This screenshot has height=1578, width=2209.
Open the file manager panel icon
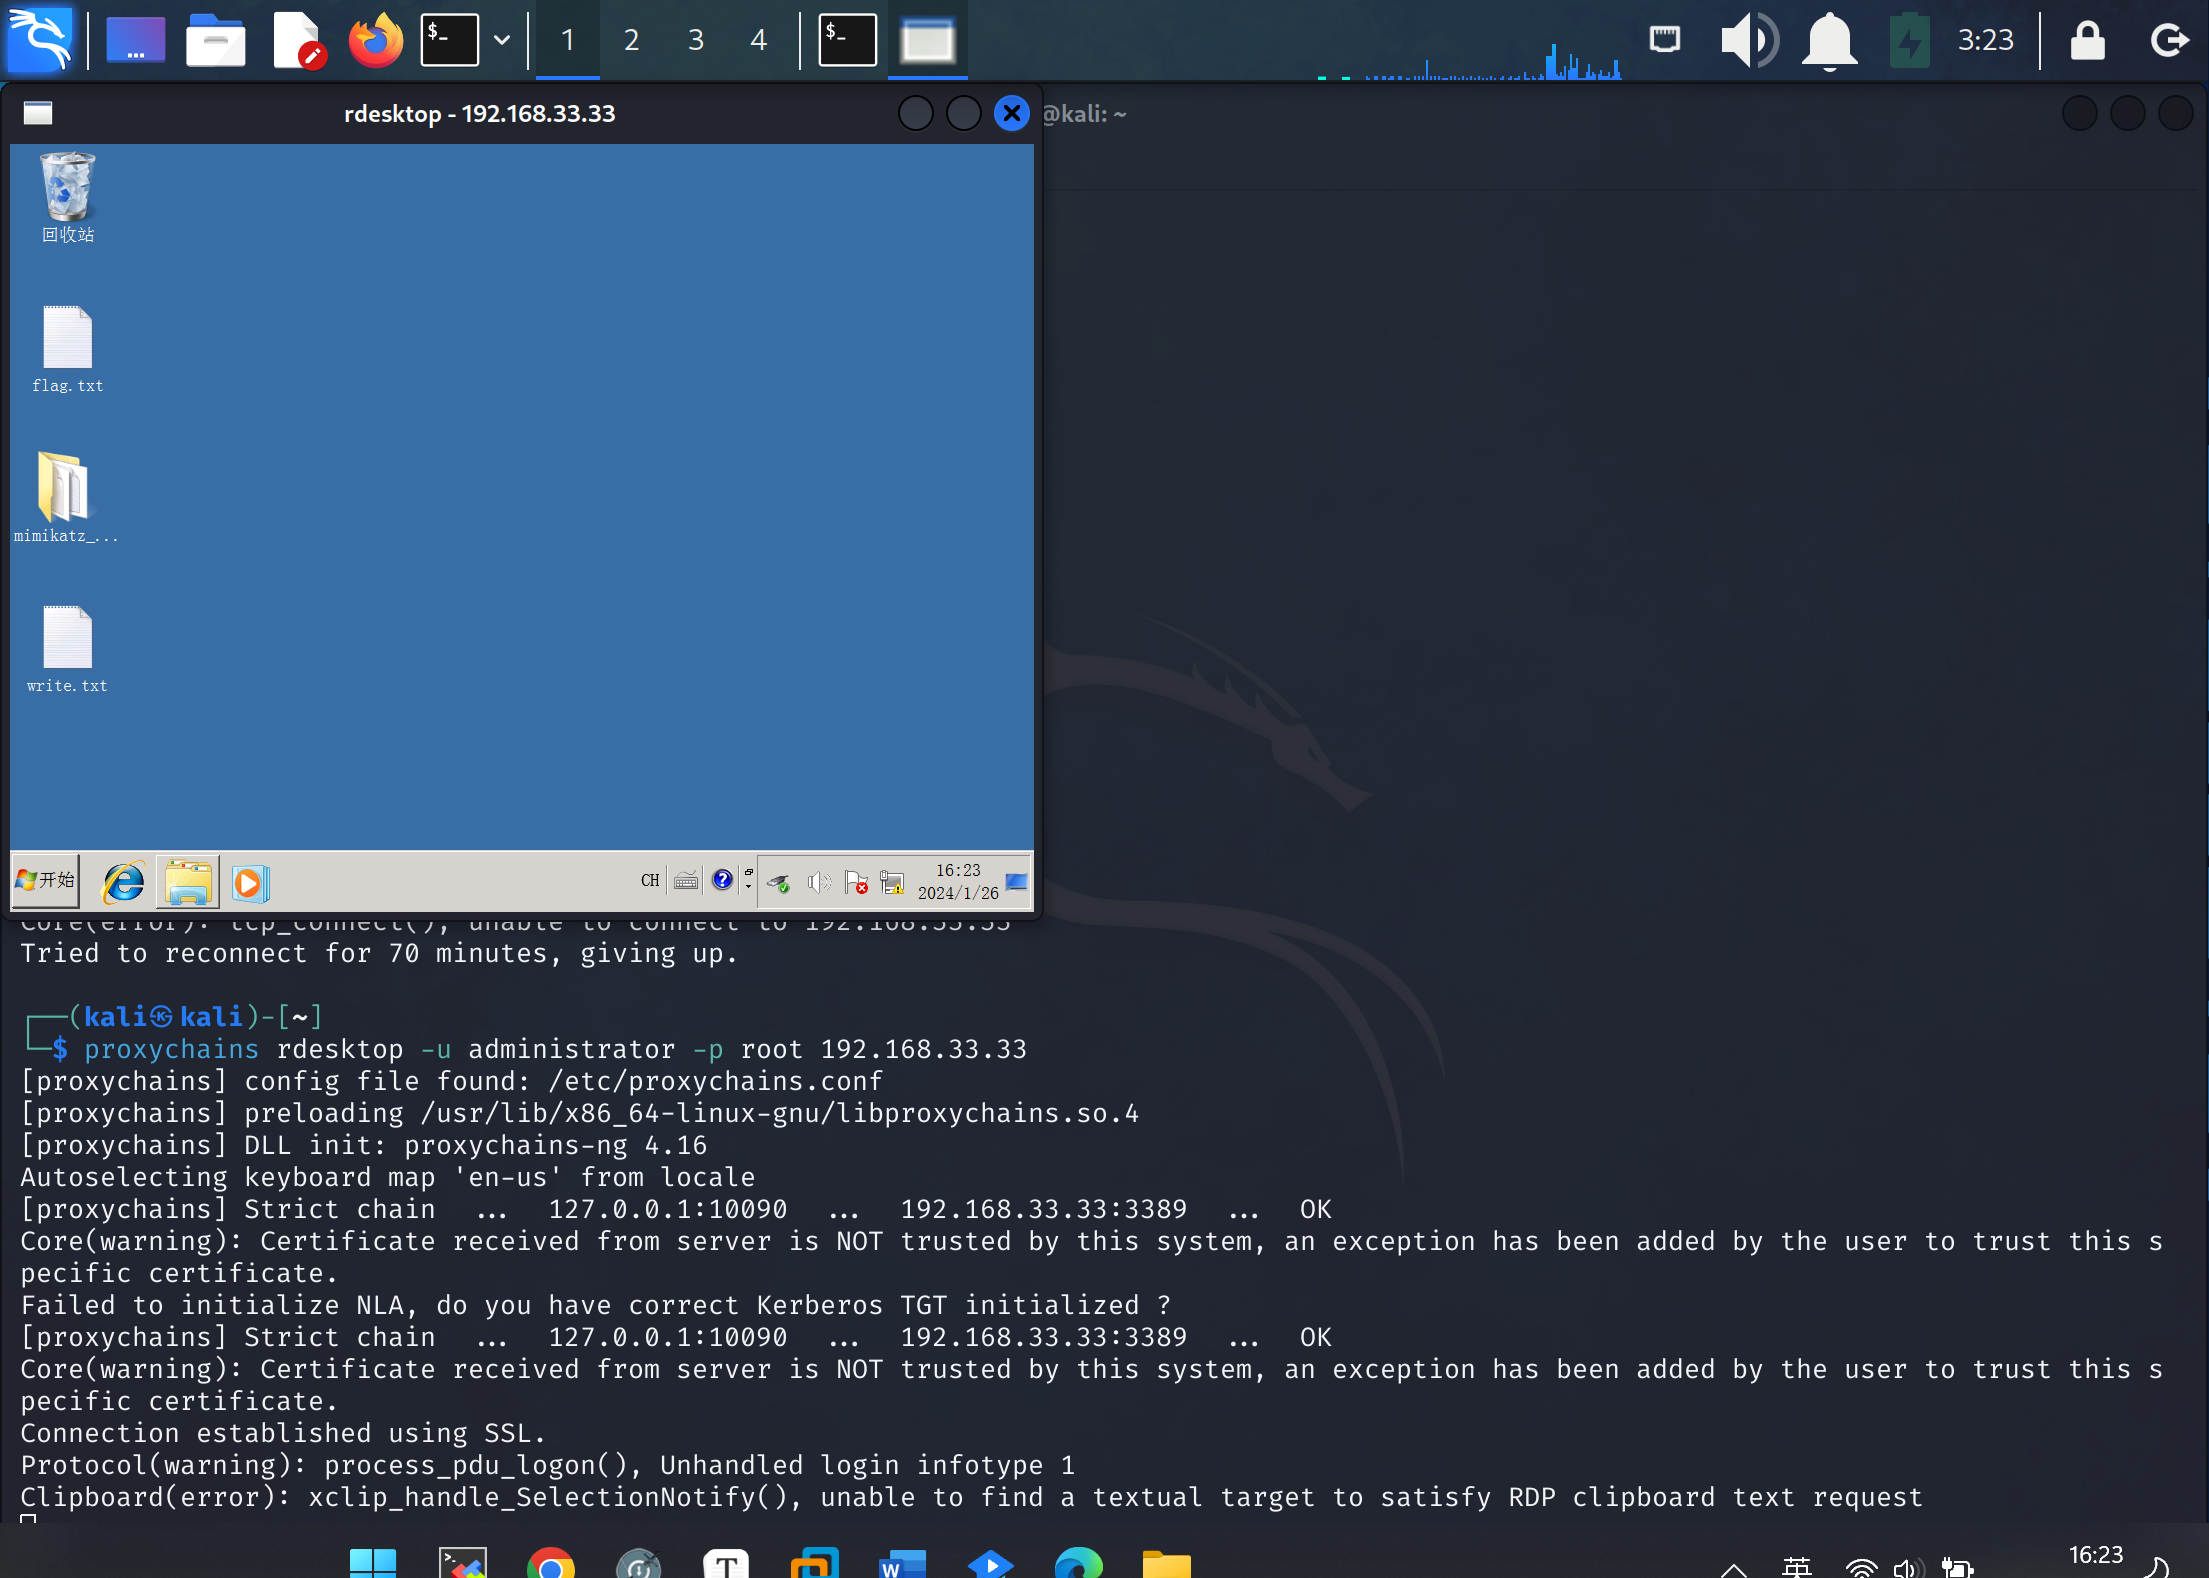click(215, 40)
